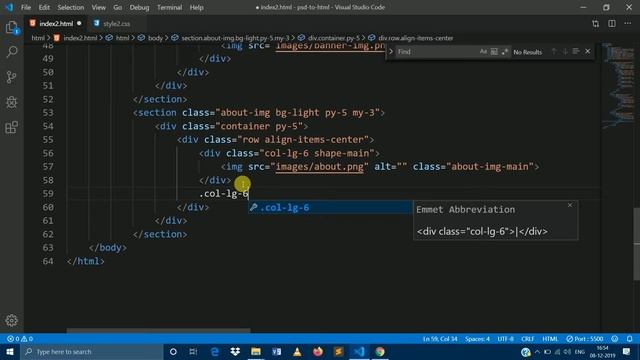Open the Go menu
640x360 pixels.
click(x=118, y=7)
